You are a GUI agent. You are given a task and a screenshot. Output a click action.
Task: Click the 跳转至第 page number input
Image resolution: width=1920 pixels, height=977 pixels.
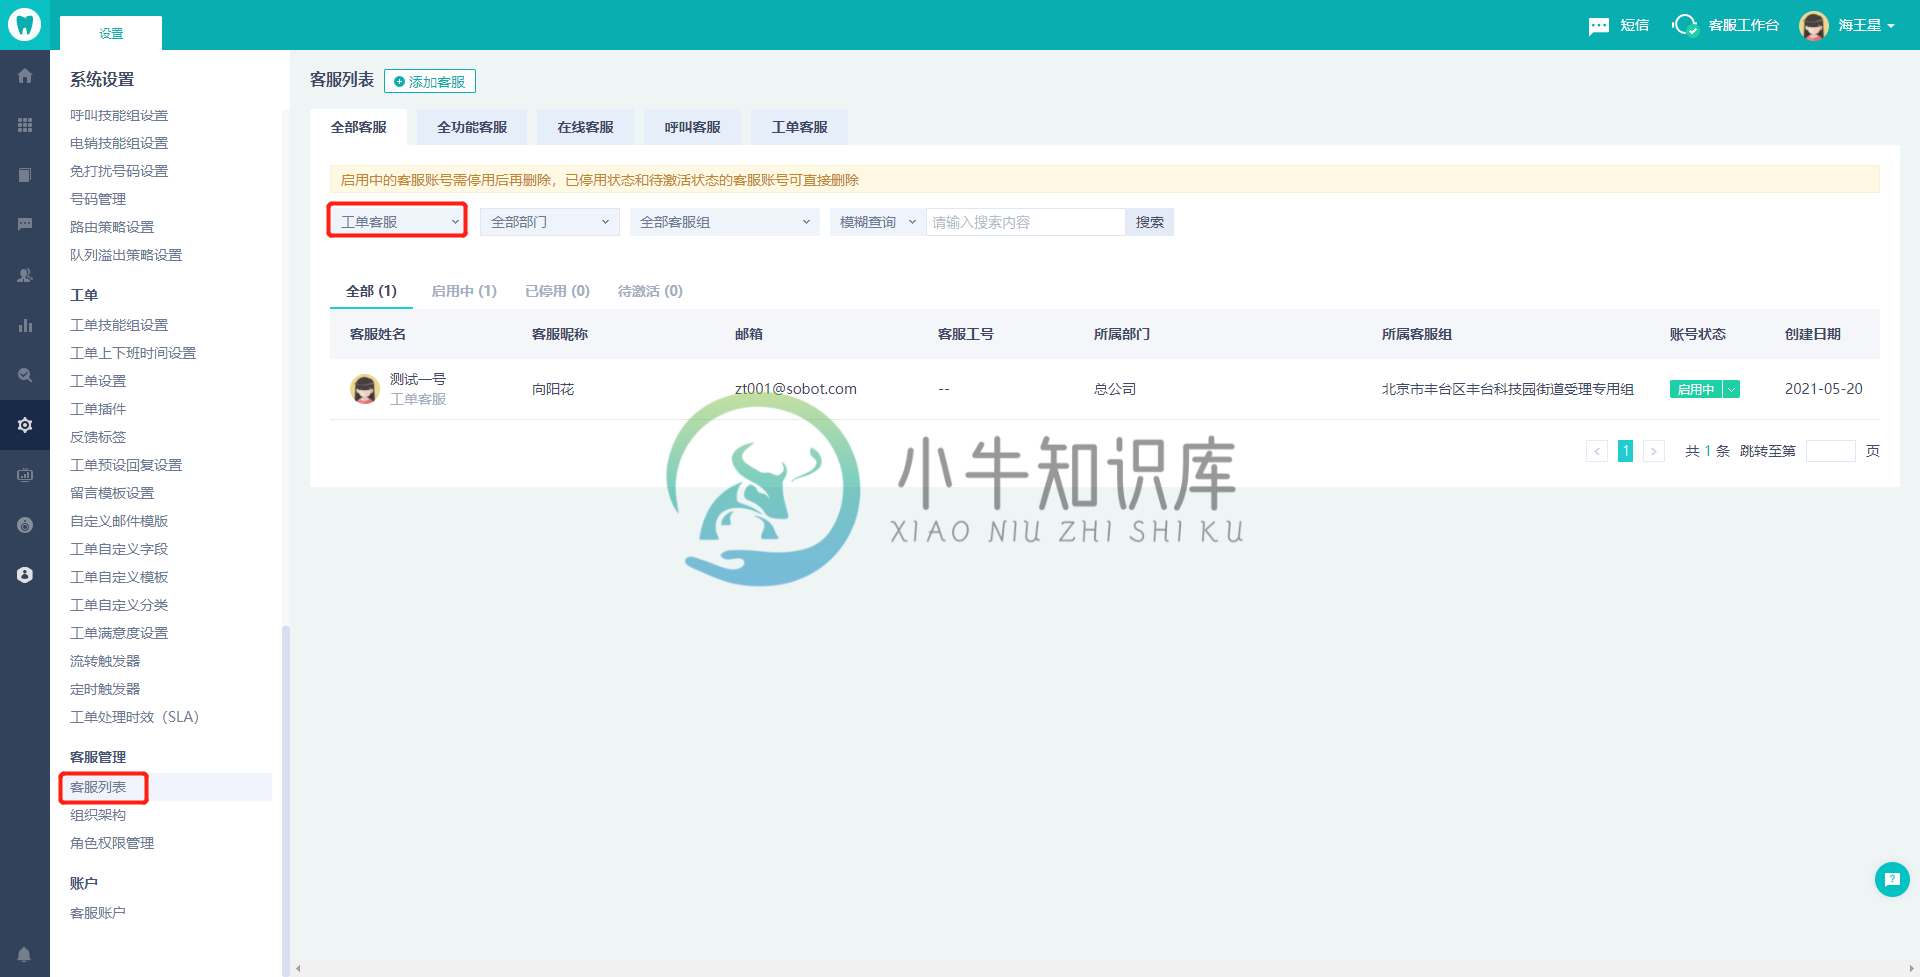(1831, 451)
